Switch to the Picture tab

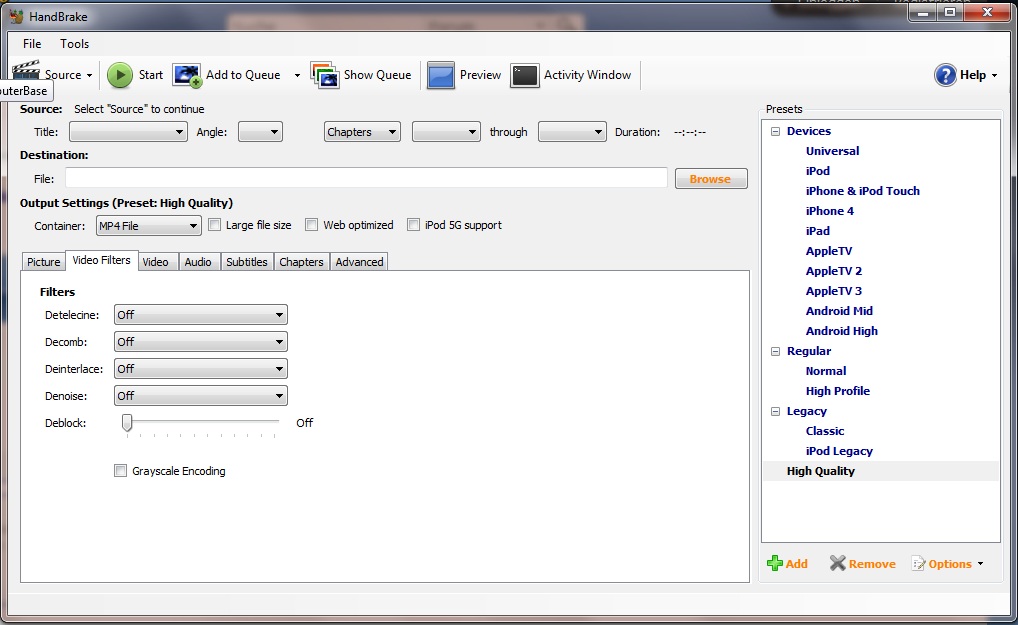[x=43, y=262]
